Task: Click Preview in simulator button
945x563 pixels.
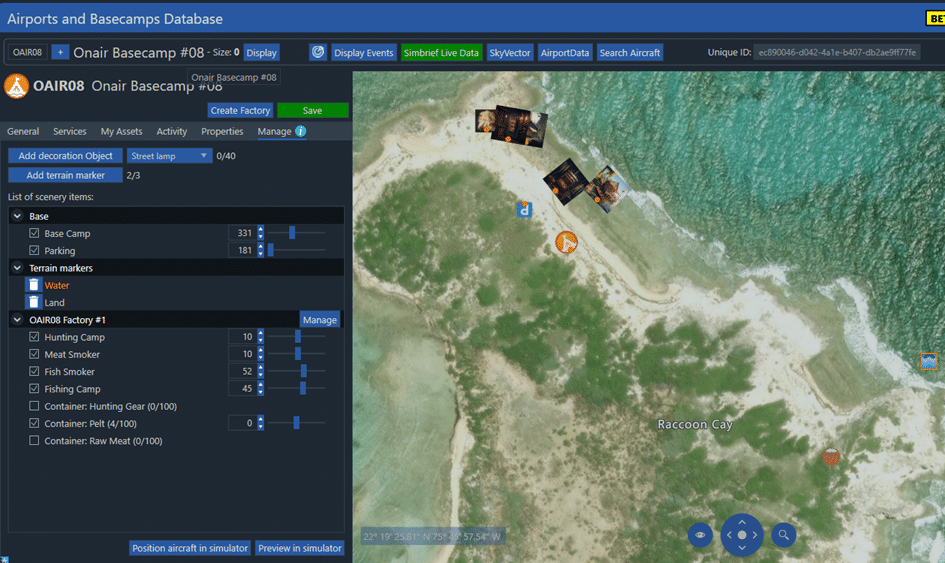Action: [x=300, y=548]
